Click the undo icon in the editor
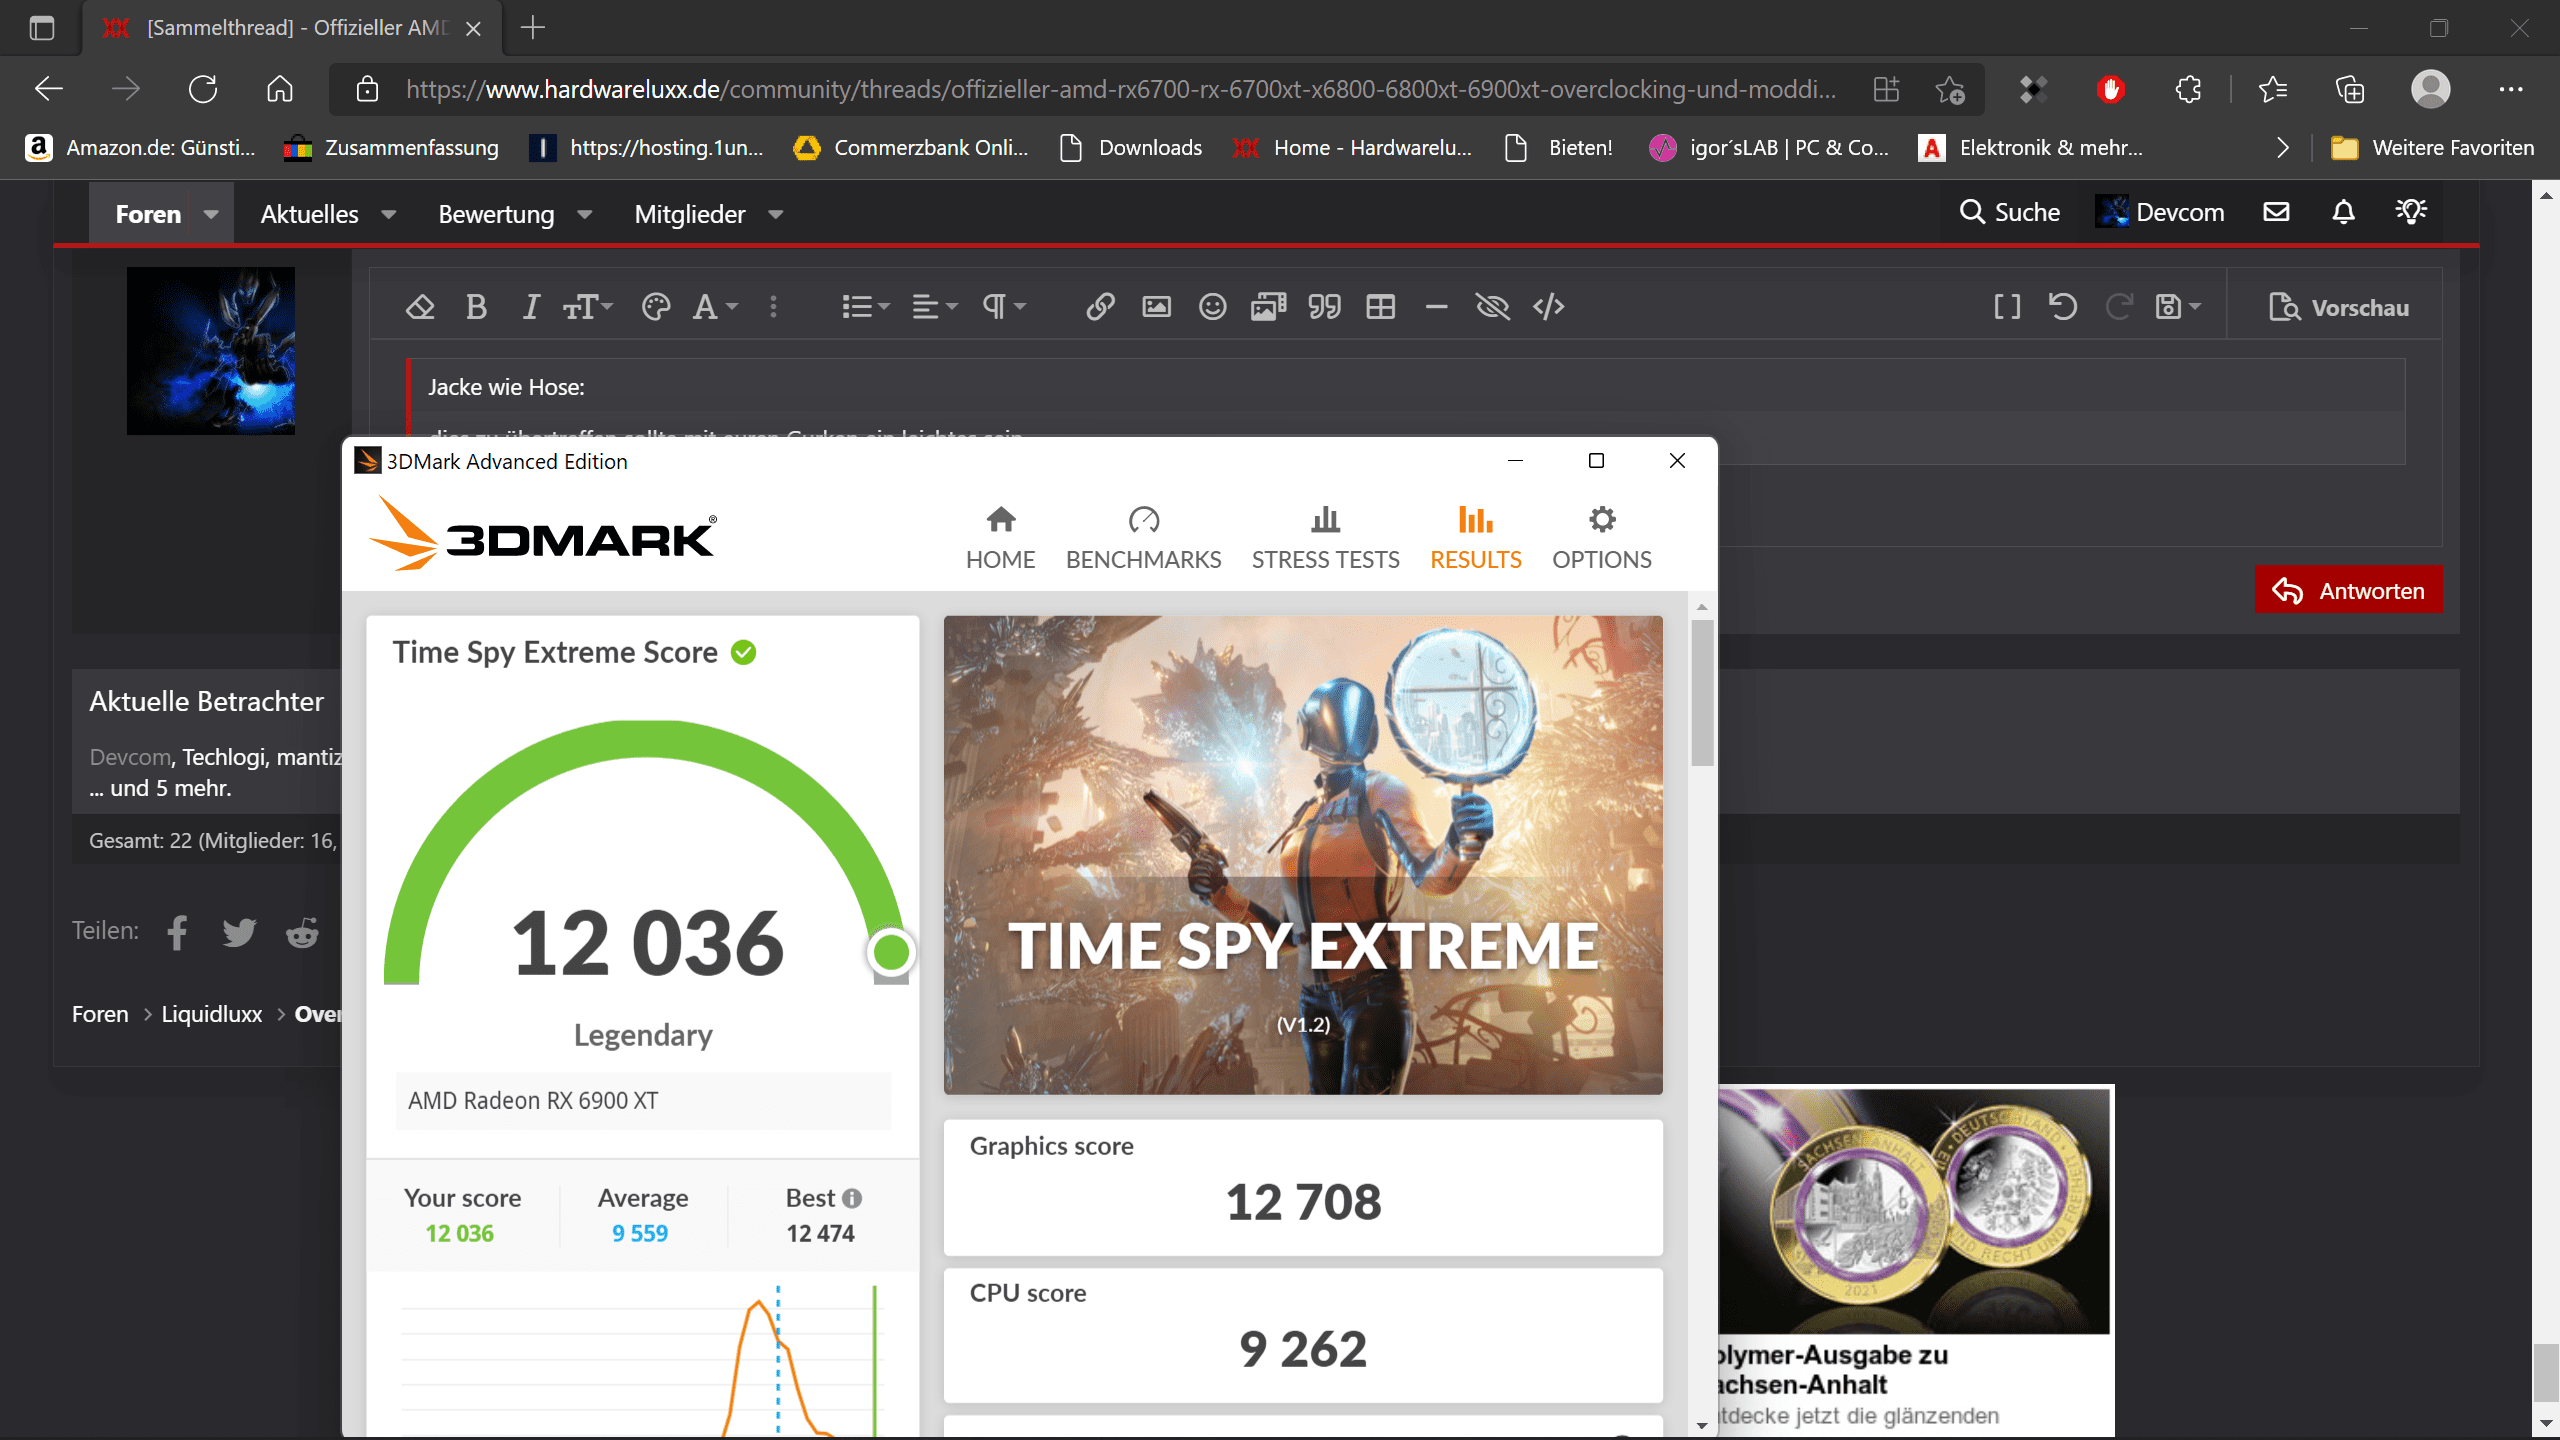The height and width of the screenshot is (1440, 2560). 2062,307
